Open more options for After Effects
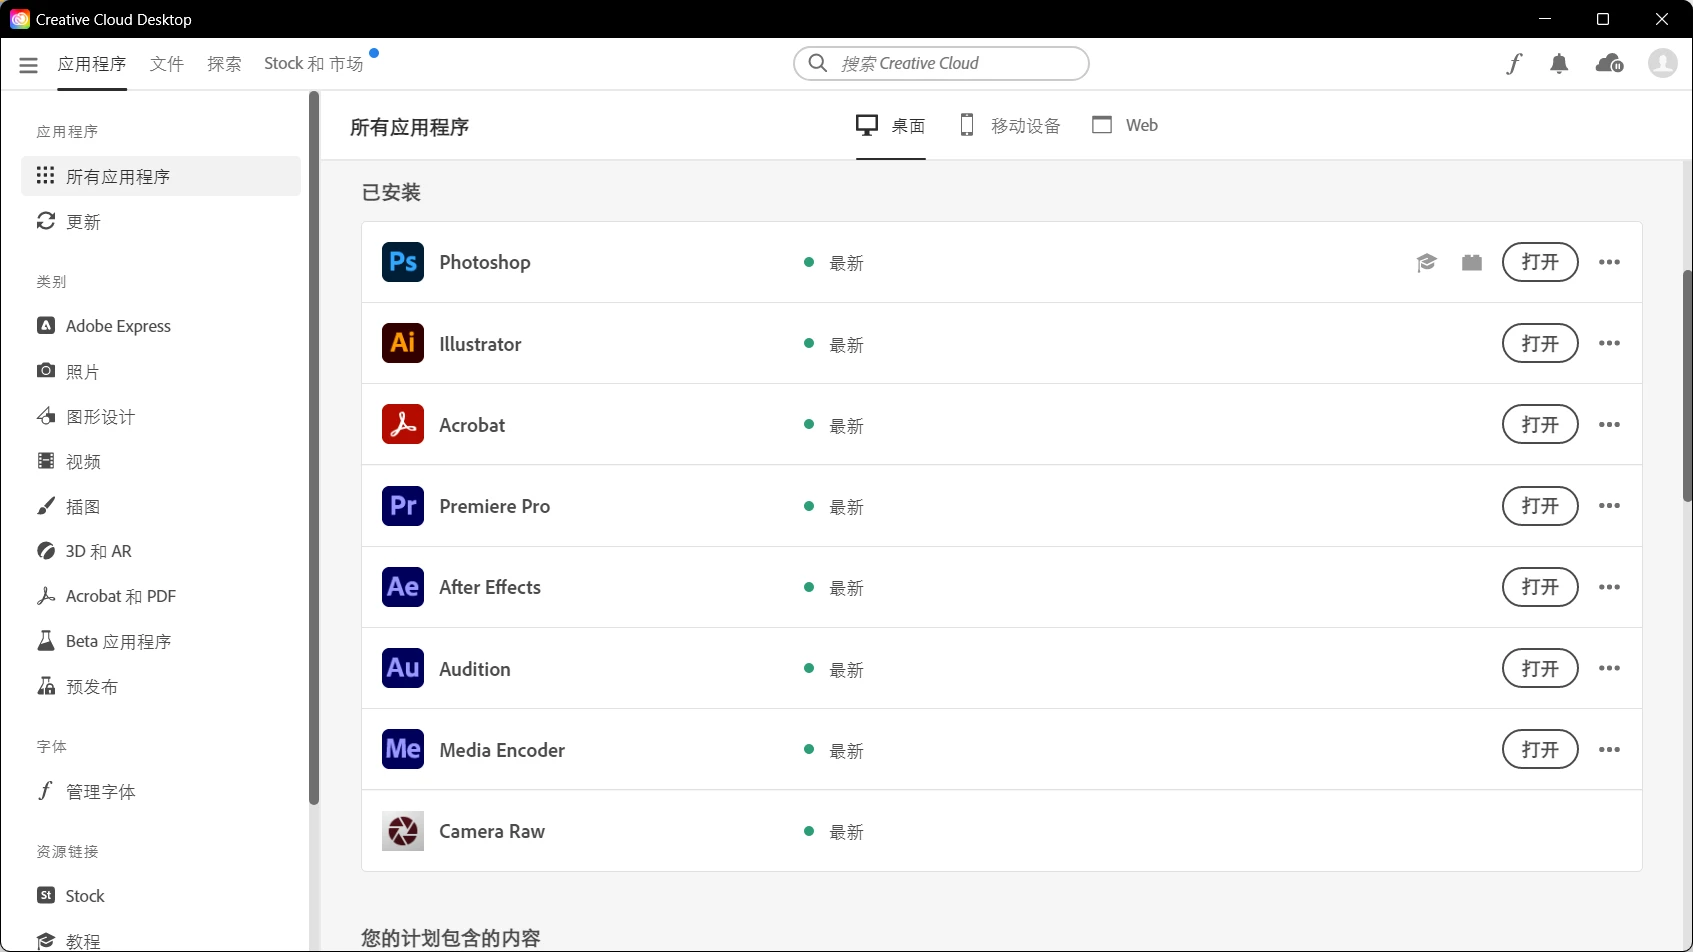The width and height of the screenshot is (1693, 952). tap(1609, 587)
